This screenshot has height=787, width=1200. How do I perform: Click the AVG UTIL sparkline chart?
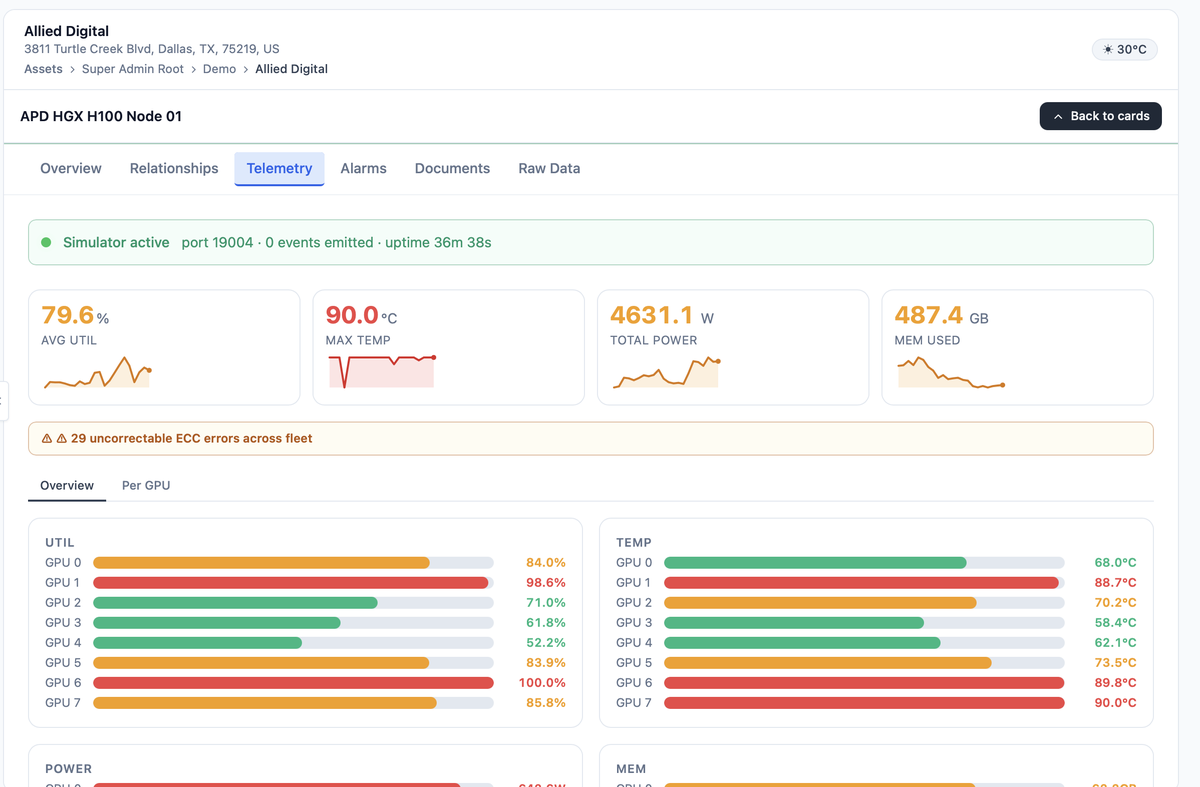[x=97, y=372]
